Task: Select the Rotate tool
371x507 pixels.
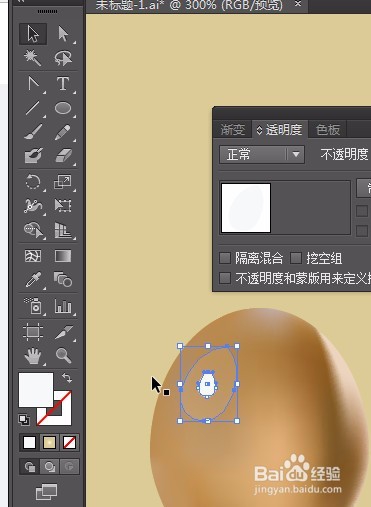Action: point(33,182)
